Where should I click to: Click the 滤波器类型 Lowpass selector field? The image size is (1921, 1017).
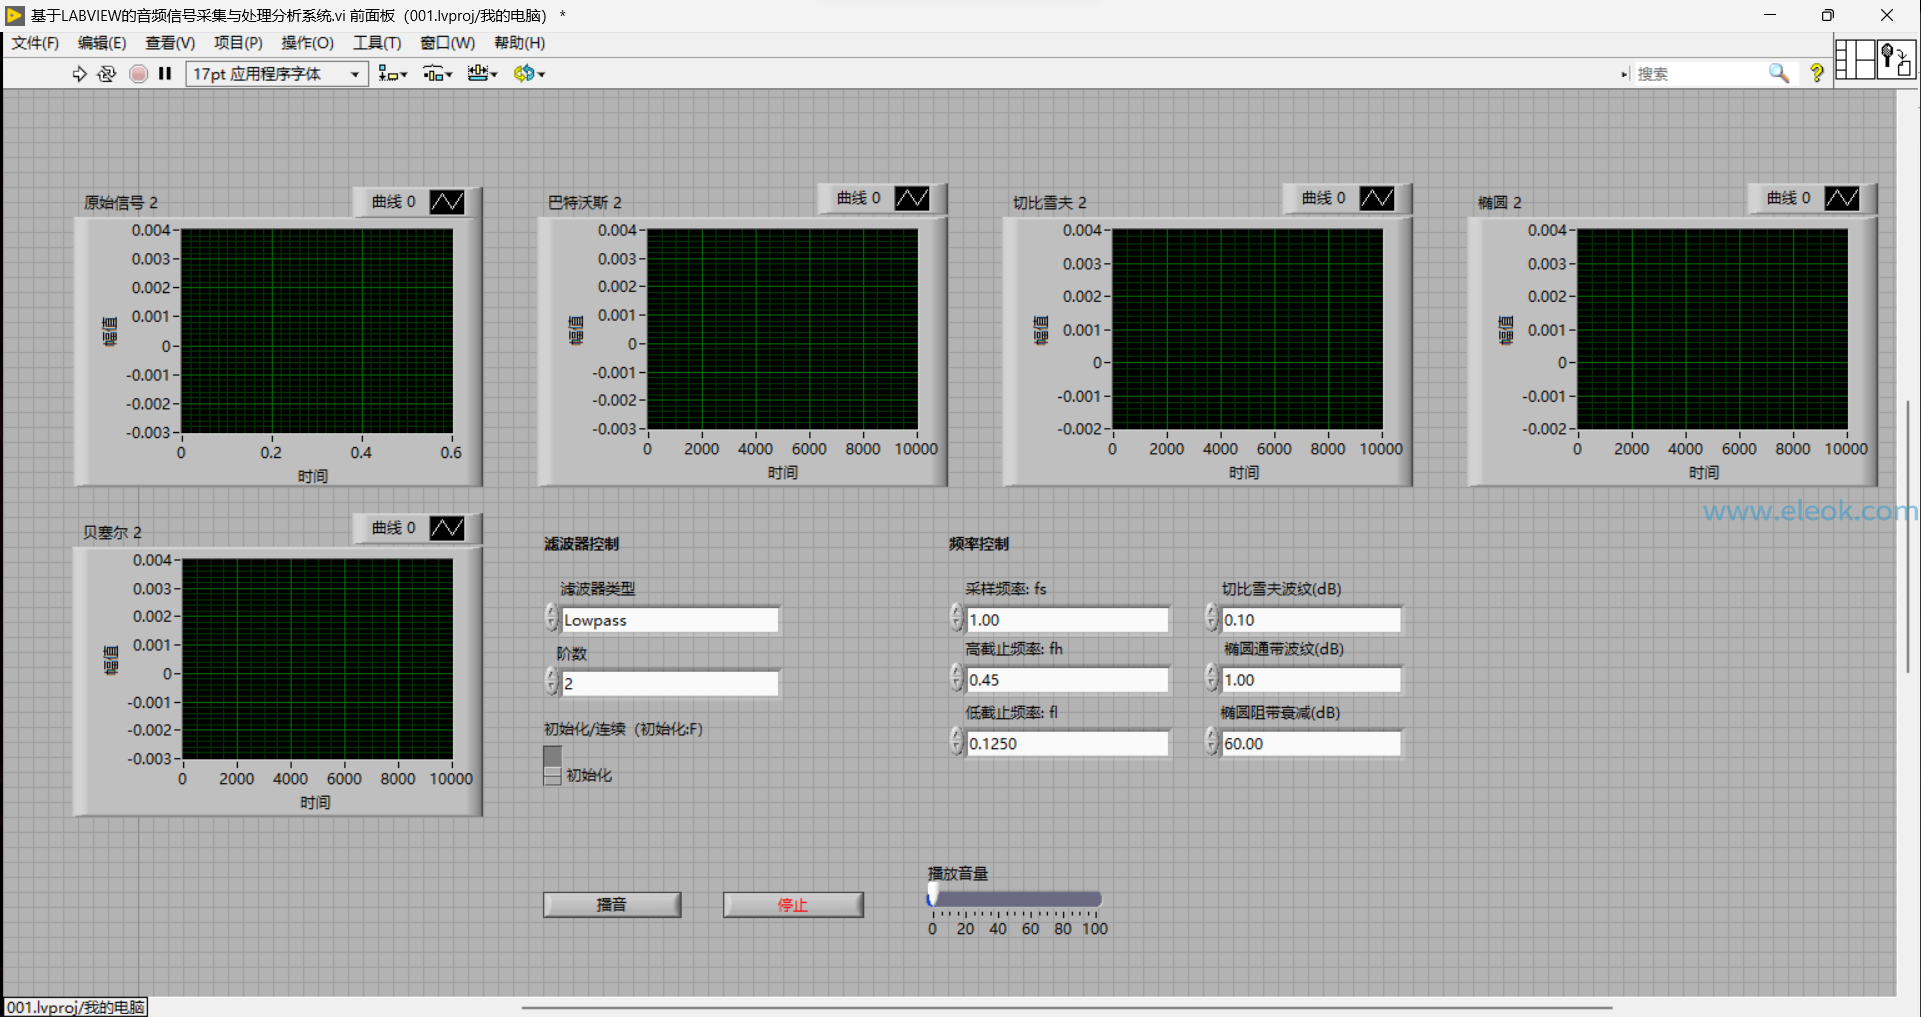(x=670, y=620)
